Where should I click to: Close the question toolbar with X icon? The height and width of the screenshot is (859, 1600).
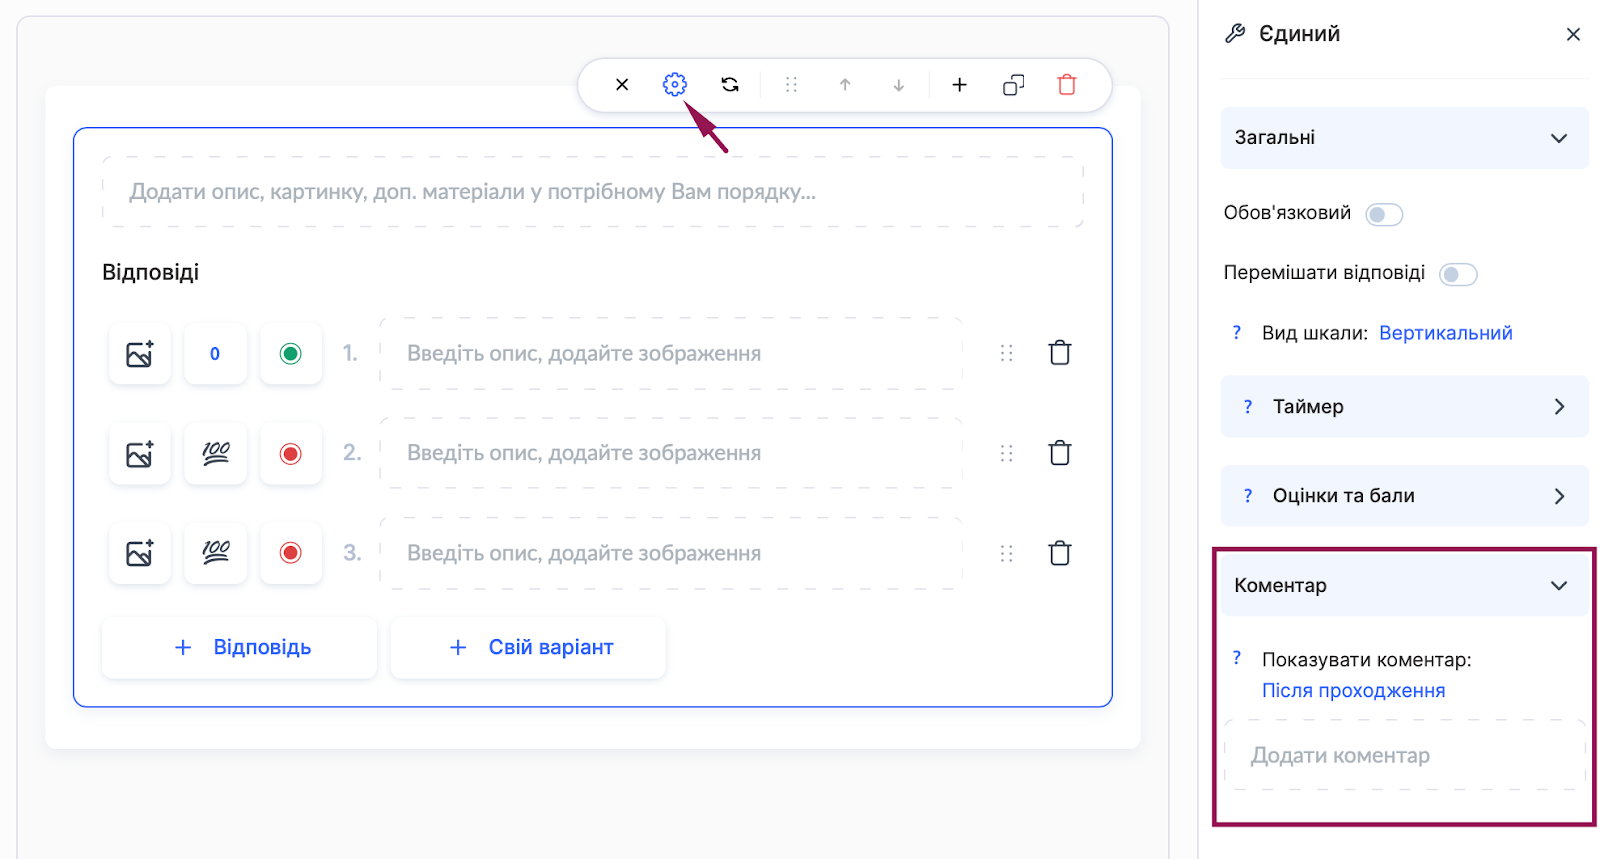pos(622,85)
